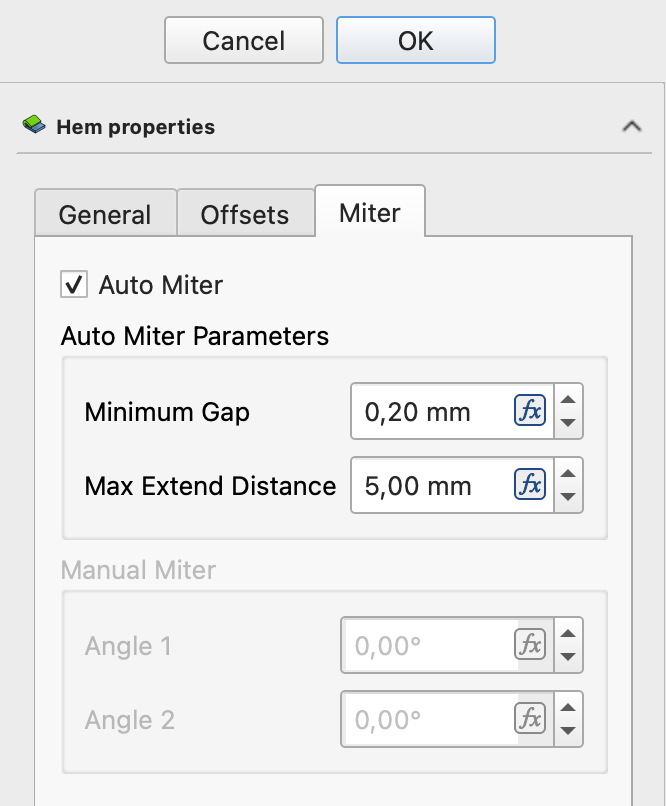Click the fx icon in Angle 2 field
666x806 pixels.
coord(529,719)
